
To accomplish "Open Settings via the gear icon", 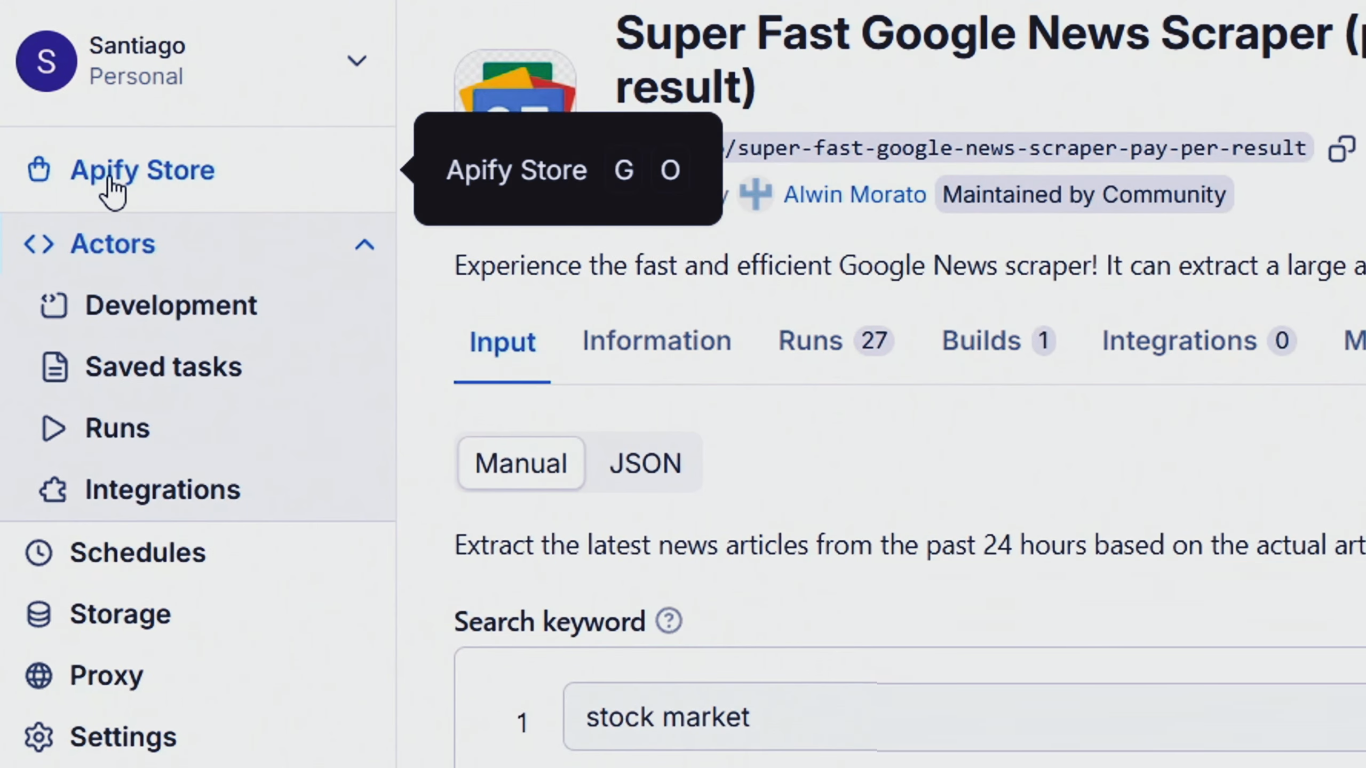I will pos(39,737).
